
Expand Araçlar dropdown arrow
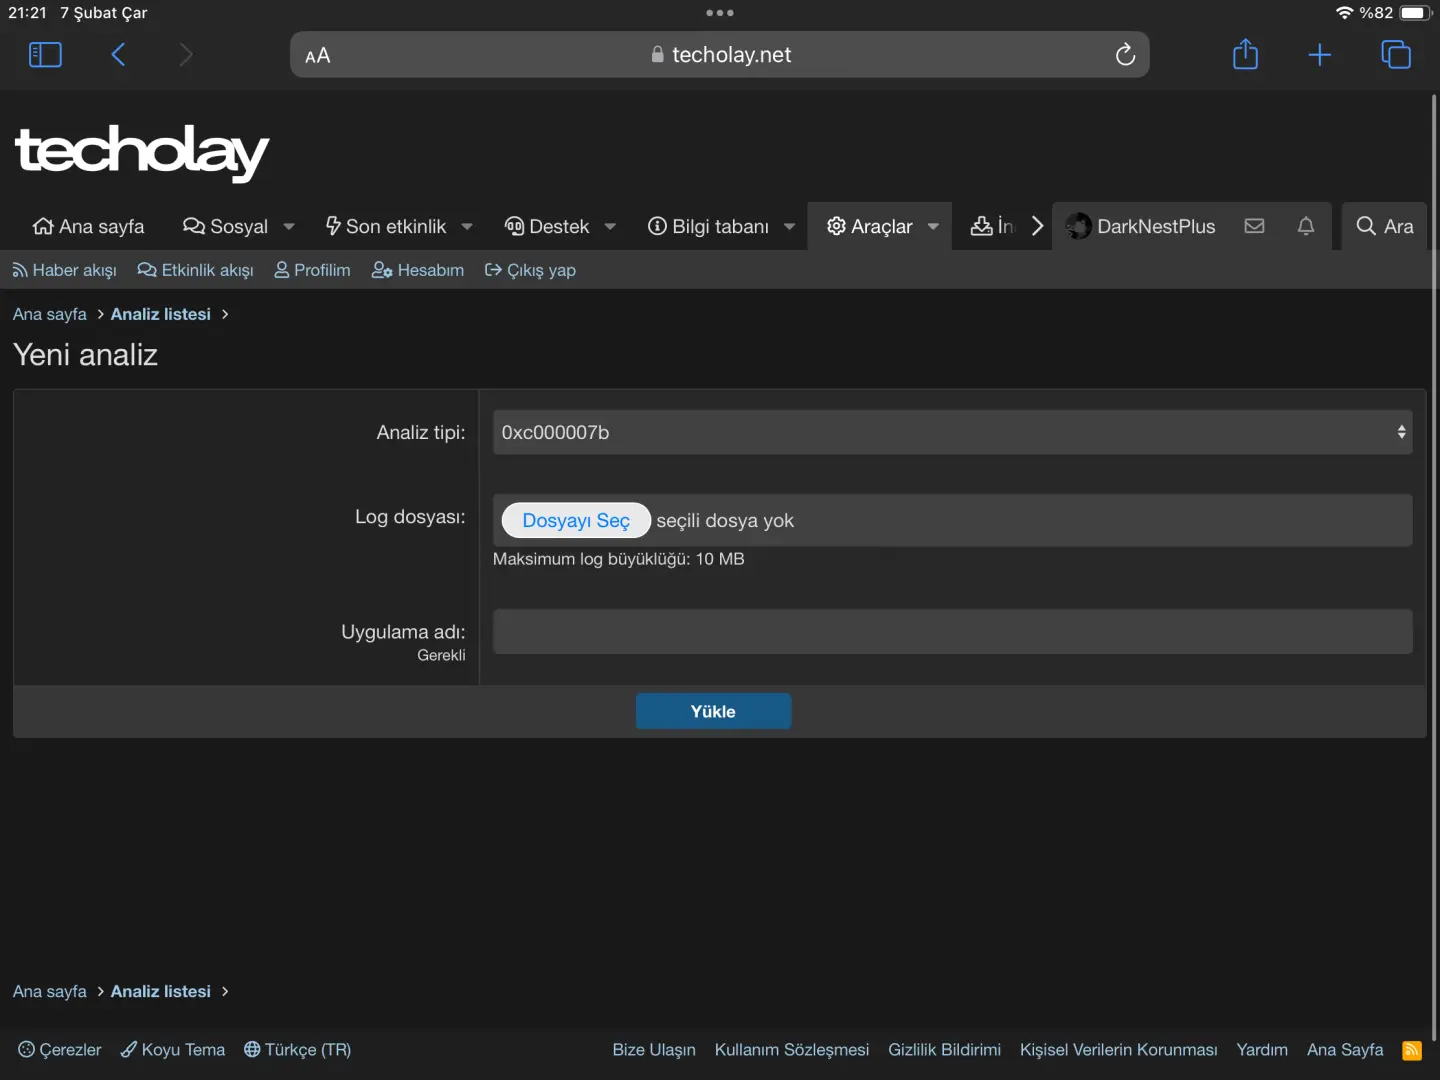tap(933, 227)
